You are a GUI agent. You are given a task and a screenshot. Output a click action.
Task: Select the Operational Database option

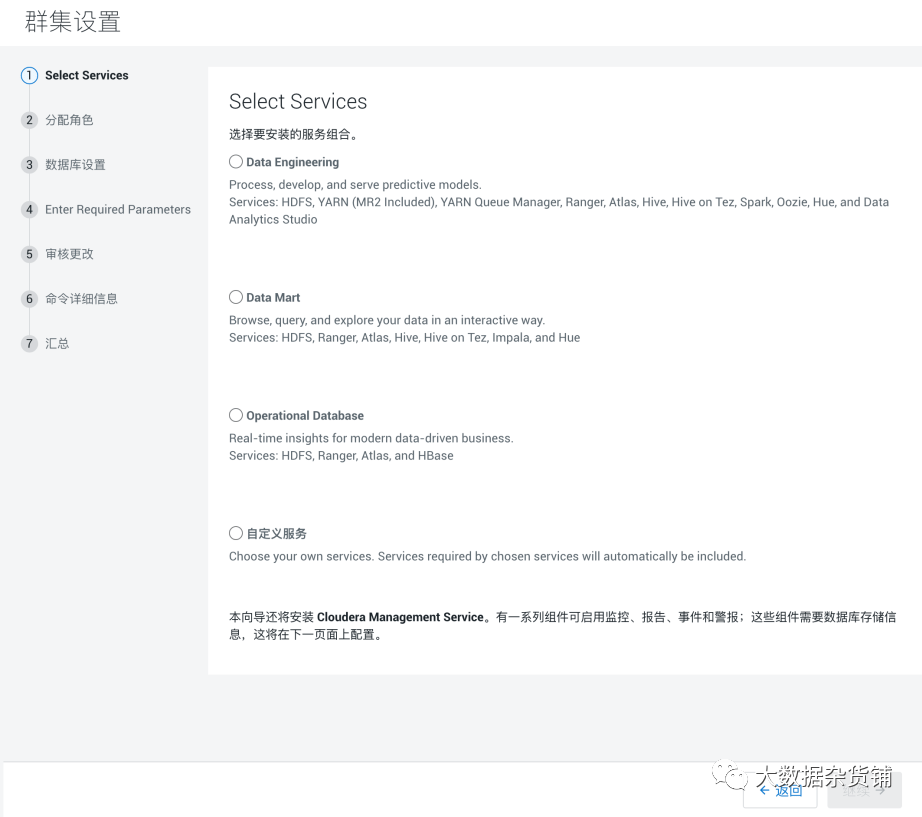click(x=236, y=415)
